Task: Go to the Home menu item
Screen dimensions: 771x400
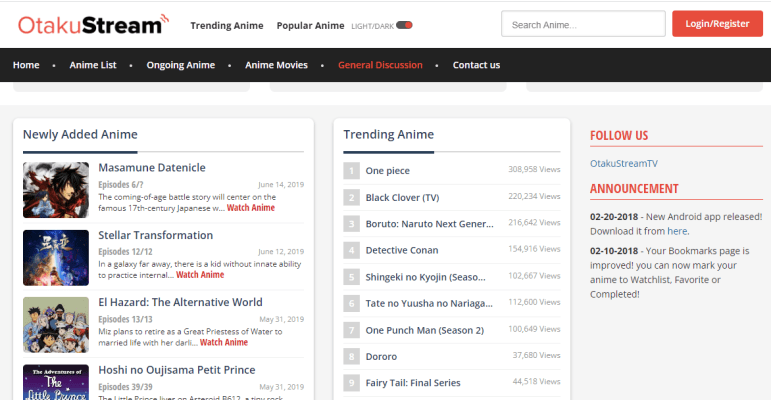Action: click(x=26, y=65)
